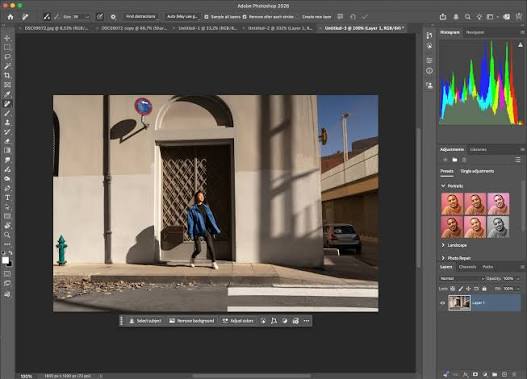Toggle lock transparent pixels in Layers panel
Image resolution: width=527 pixels, height=379 pixels.
453,288
